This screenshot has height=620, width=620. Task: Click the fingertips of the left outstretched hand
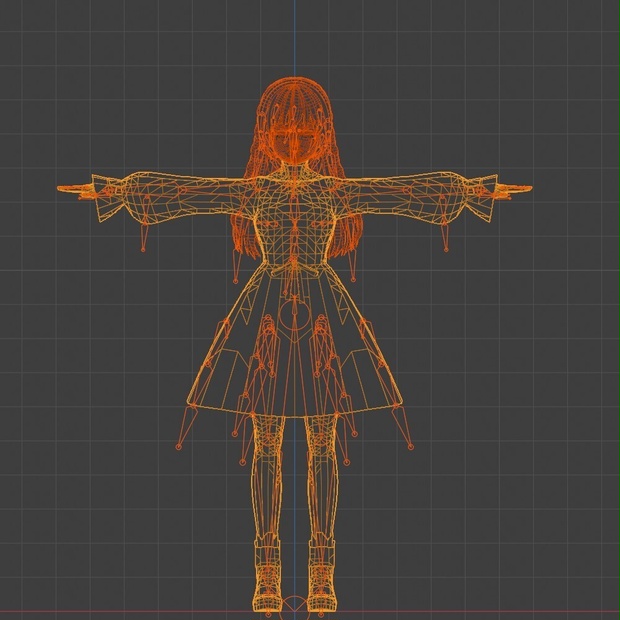(x=63, y=189)
